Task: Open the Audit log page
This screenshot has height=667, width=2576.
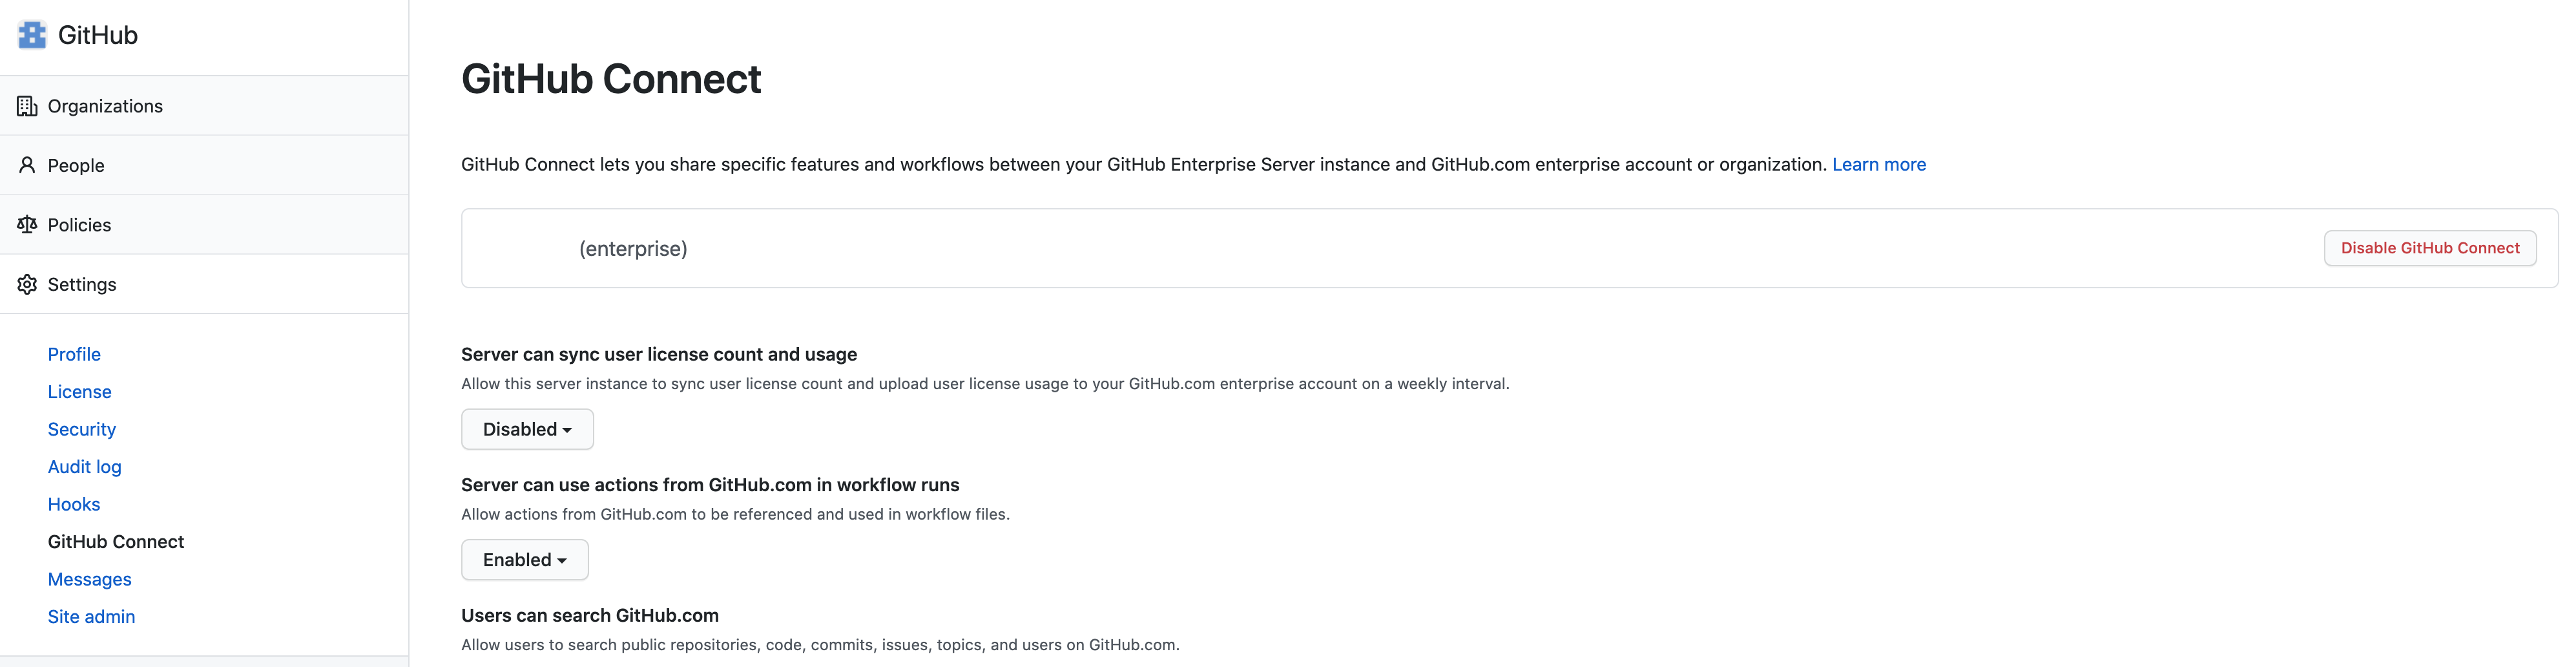Action: [x=84, y=466]
